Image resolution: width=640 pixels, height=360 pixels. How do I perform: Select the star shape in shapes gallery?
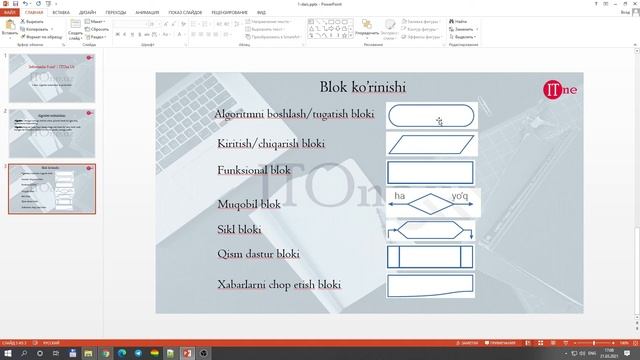point(344,36)
